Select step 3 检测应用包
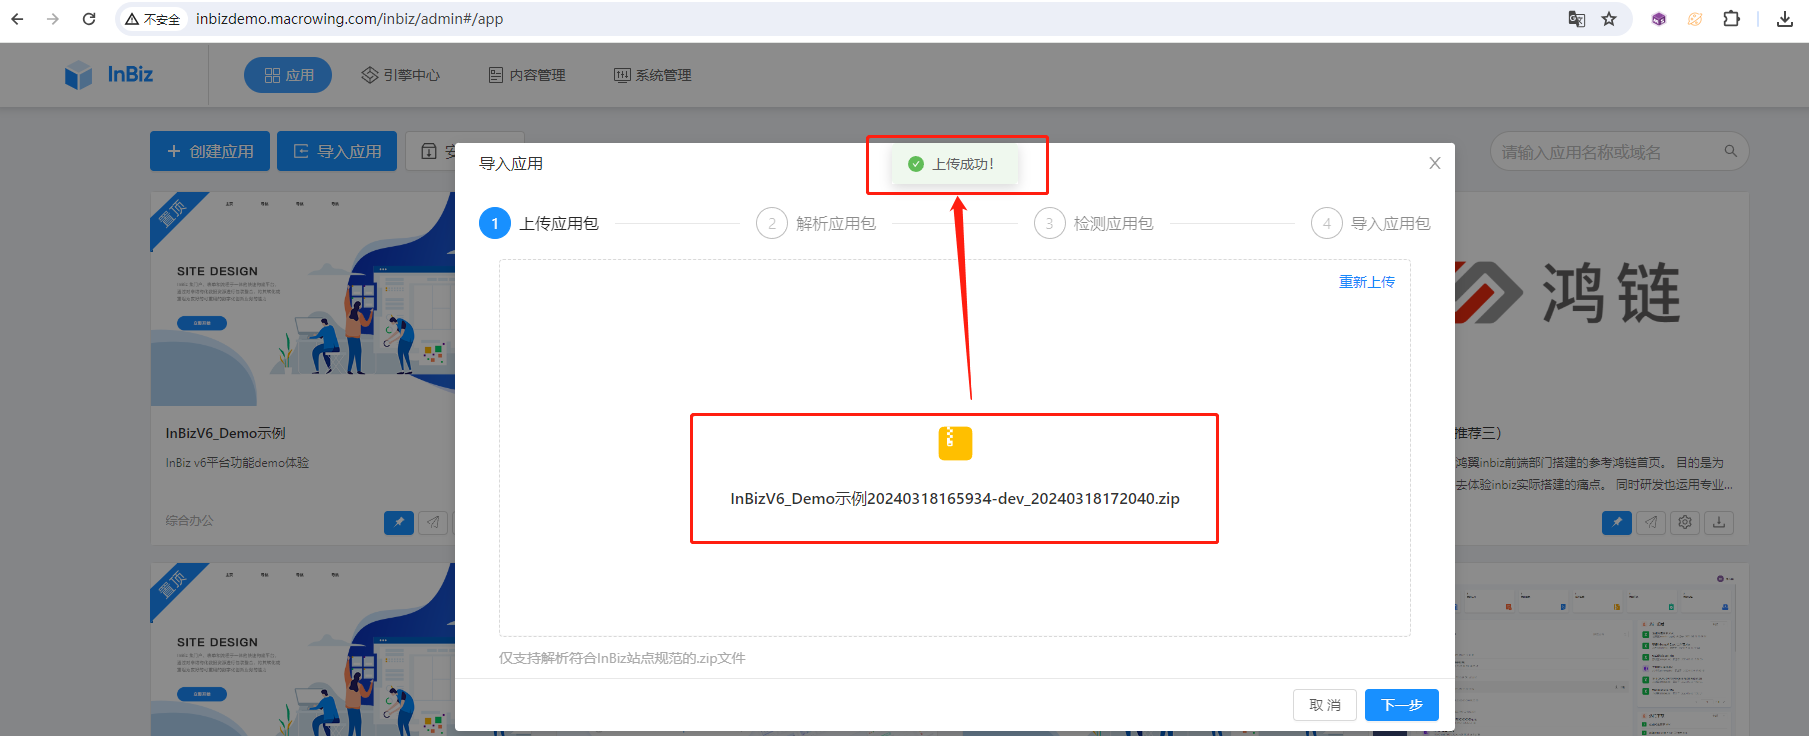Screen dimensions: 1809x736 point(1094,223)
